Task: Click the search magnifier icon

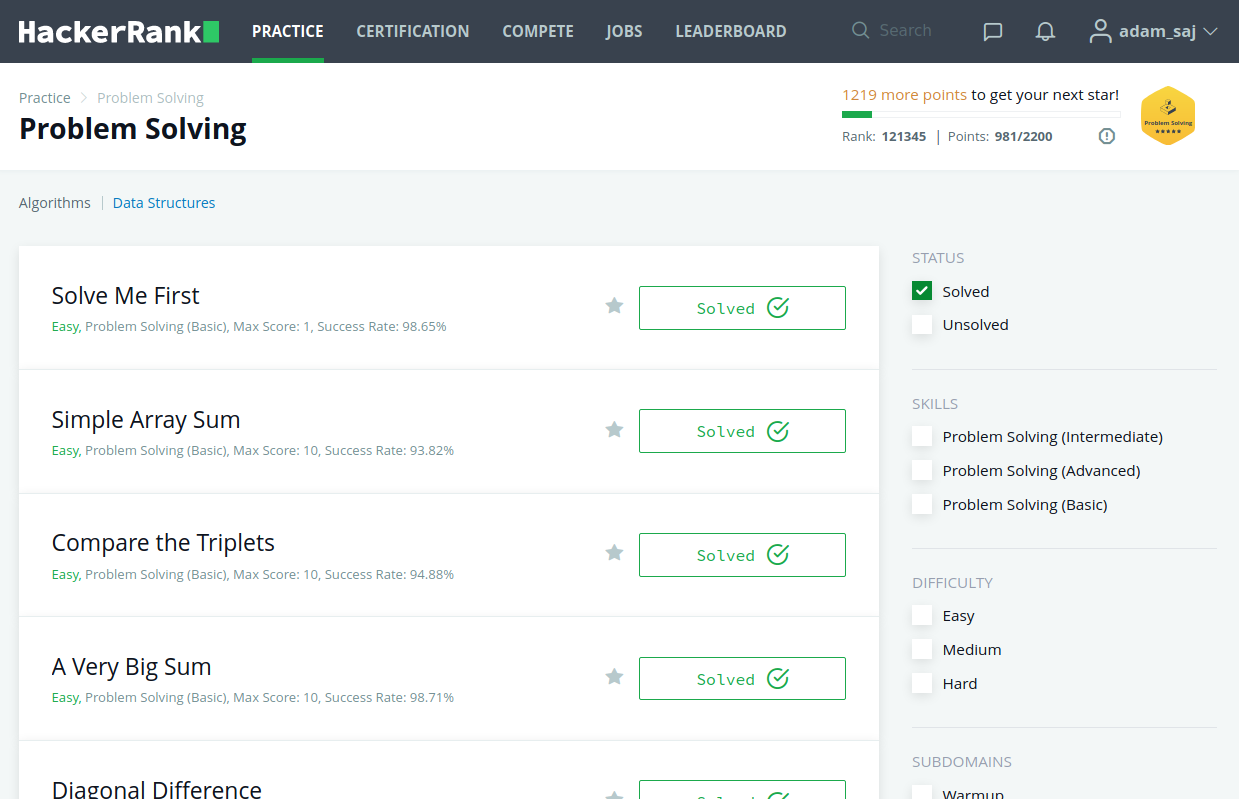Action: click(860, 31)
